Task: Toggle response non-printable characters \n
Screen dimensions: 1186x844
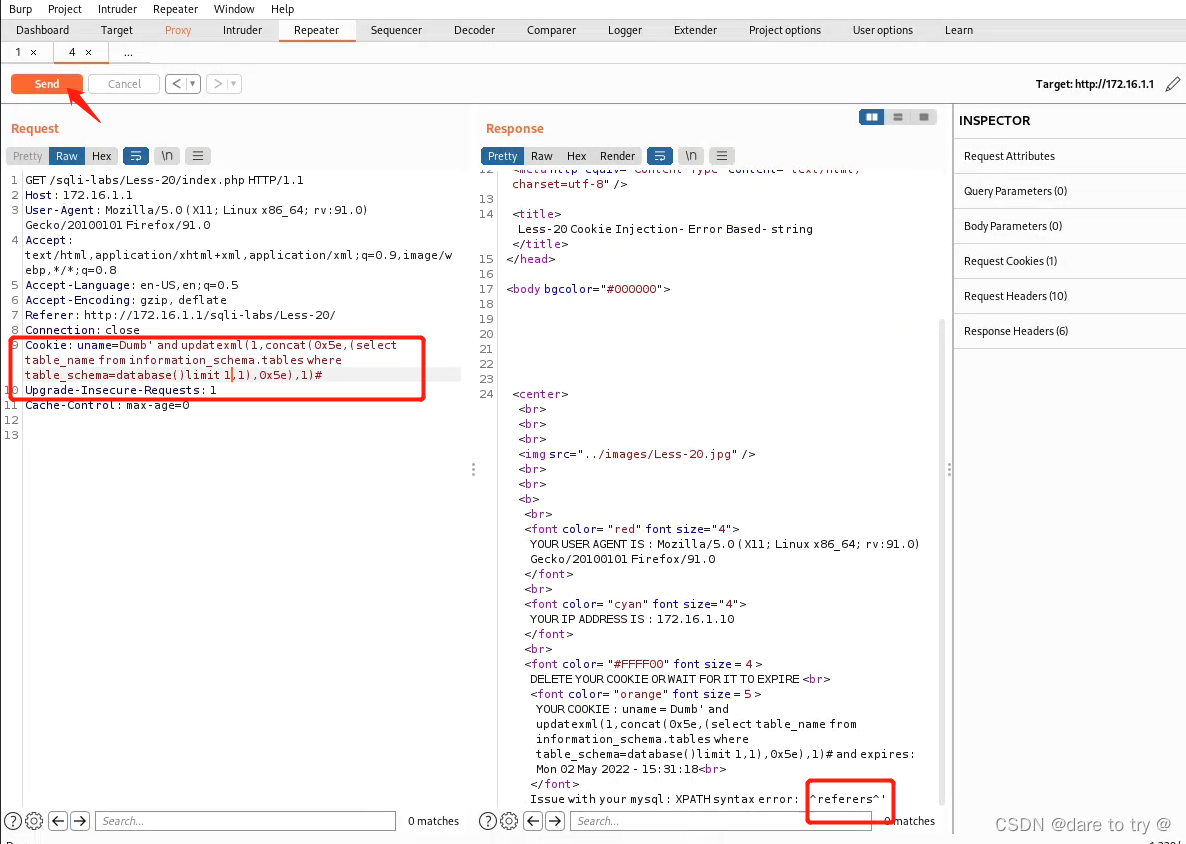Action: 691,156
